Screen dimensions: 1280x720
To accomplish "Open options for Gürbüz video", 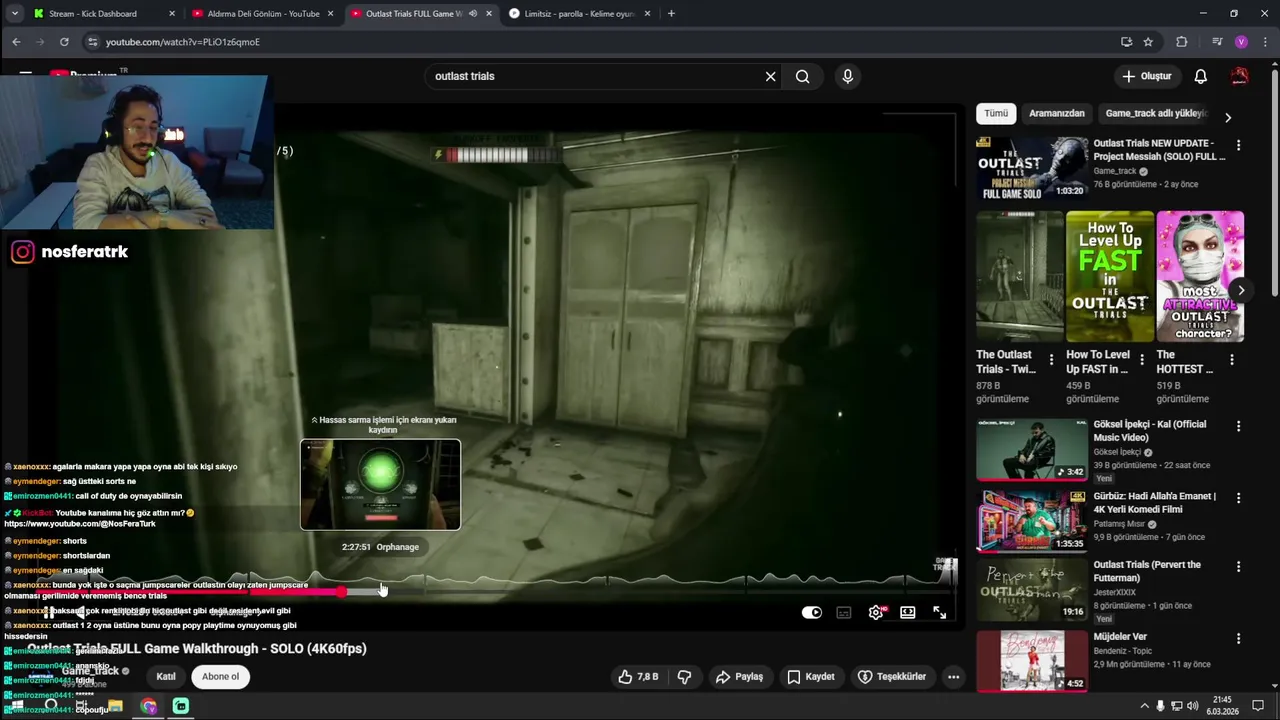I will point(1238,498).
